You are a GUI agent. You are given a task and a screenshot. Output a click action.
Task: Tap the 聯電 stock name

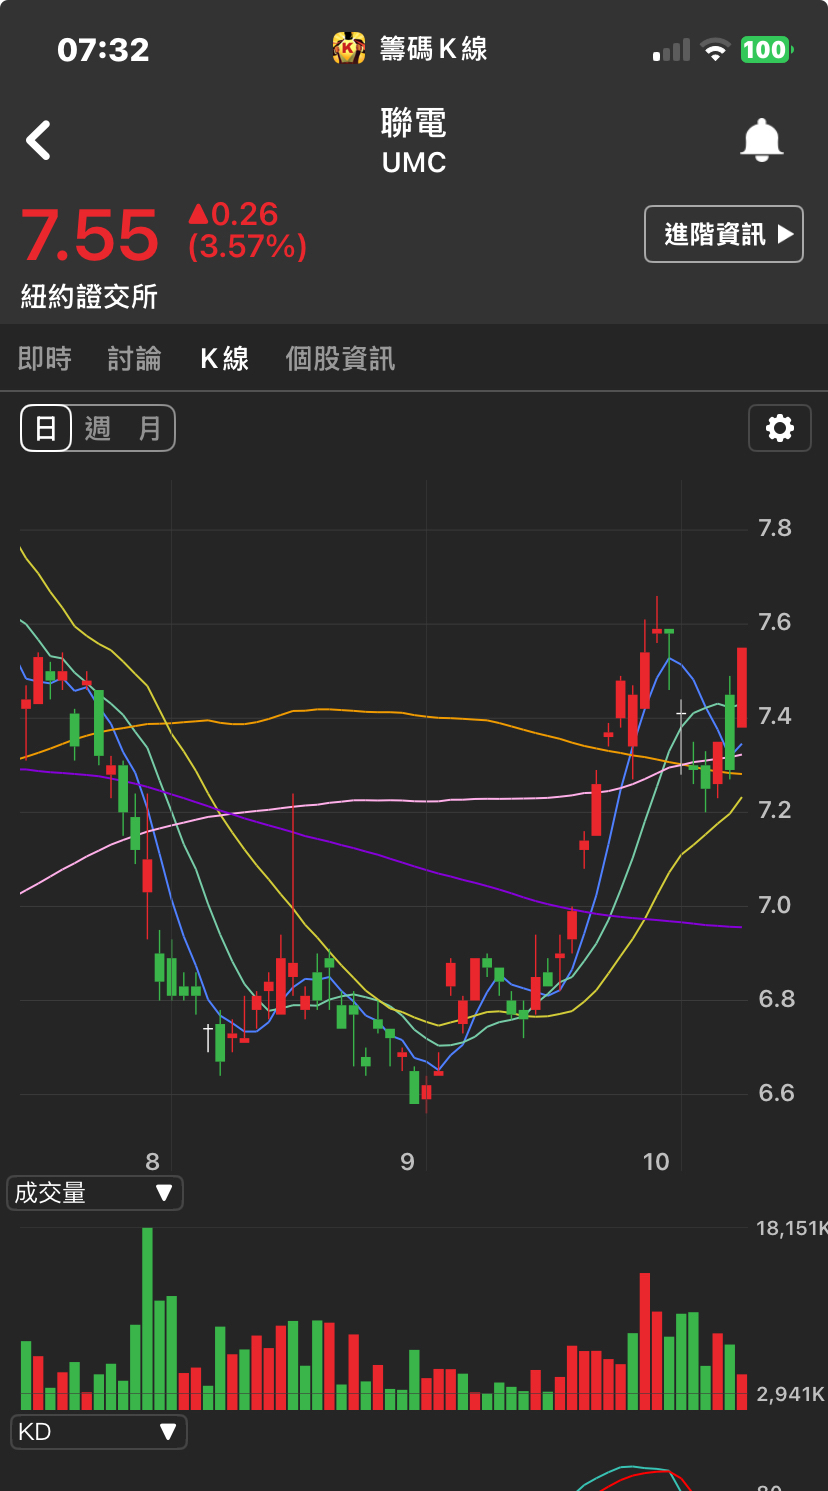pyautogui.click(x=414, y=122)
